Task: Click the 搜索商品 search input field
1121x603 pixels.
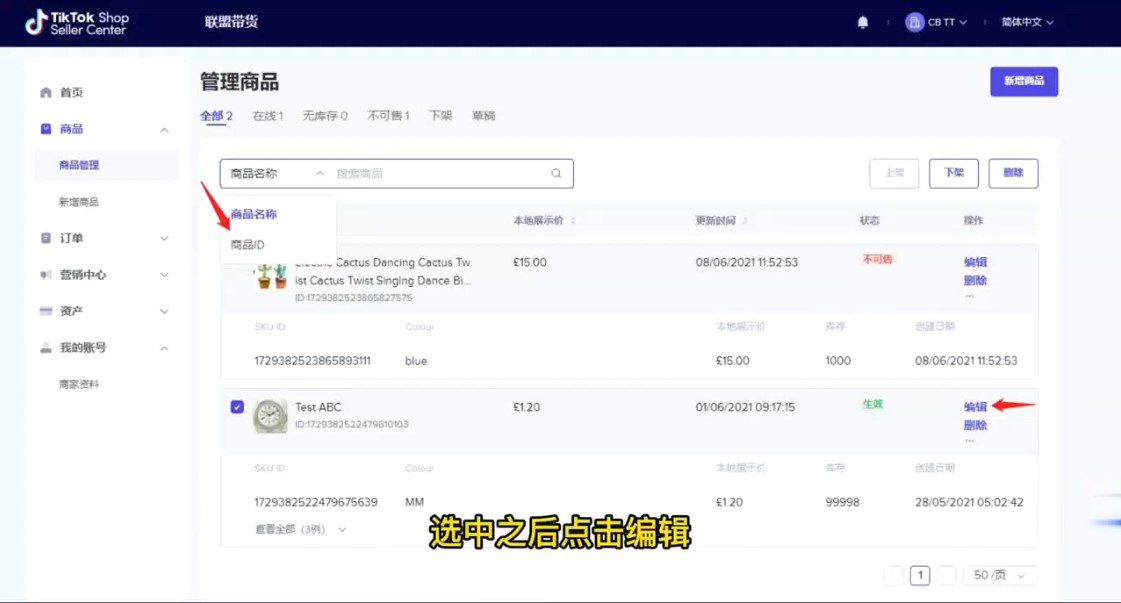Action: 440,173
